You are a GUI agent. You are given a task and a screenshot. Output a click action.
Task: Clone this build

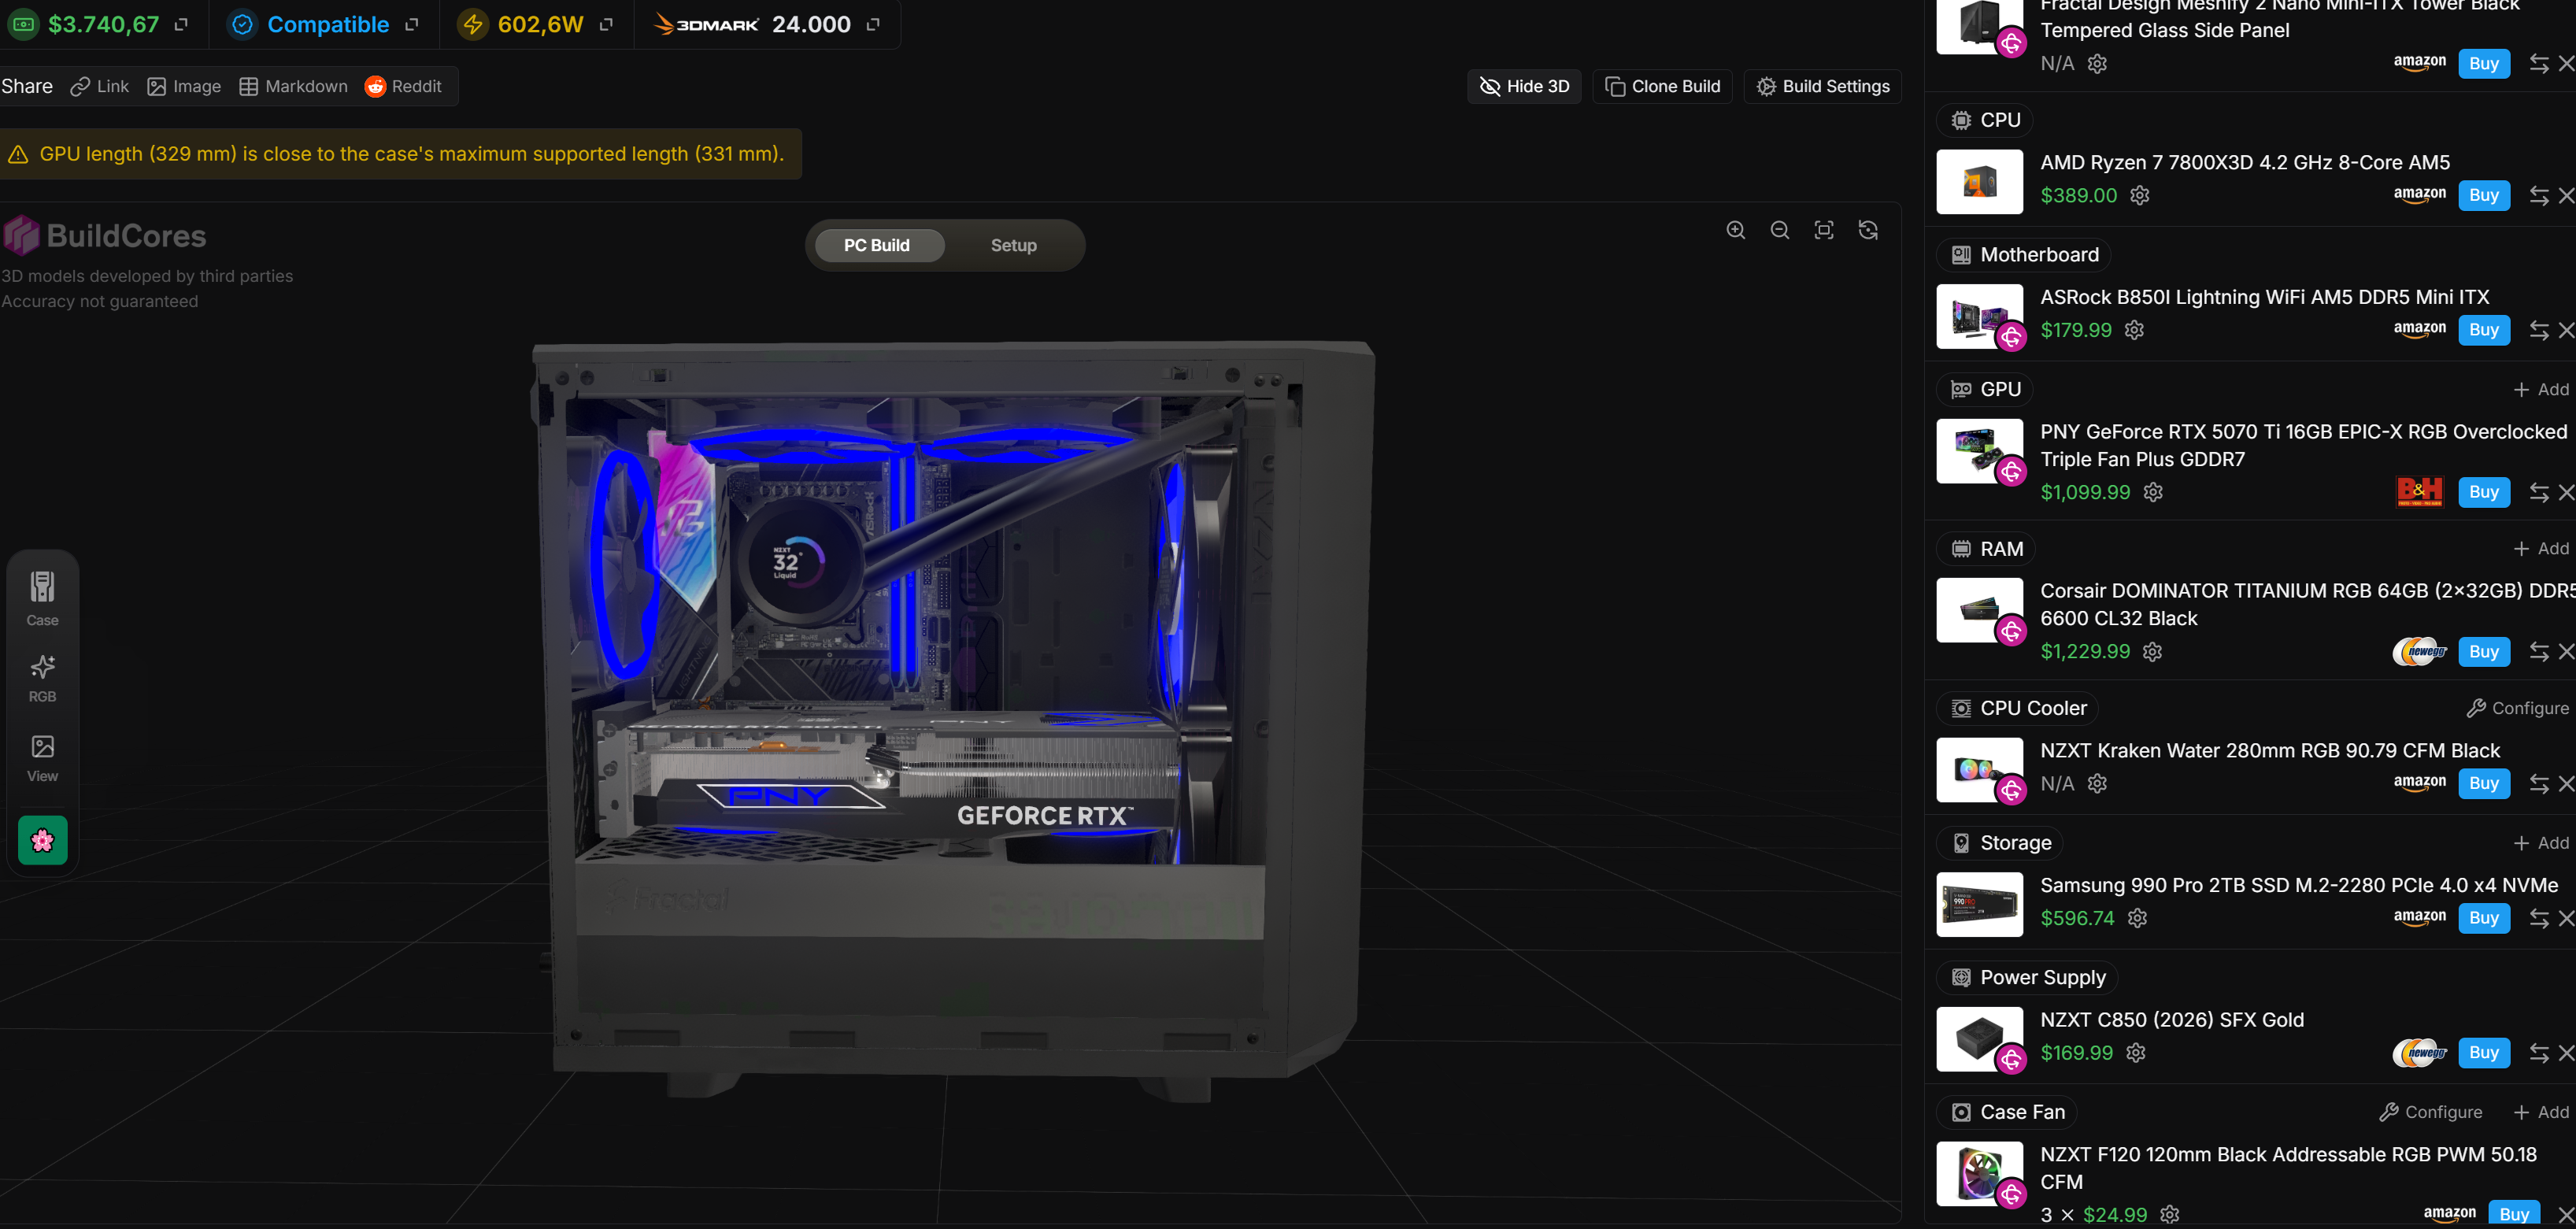click(1662, 86)
